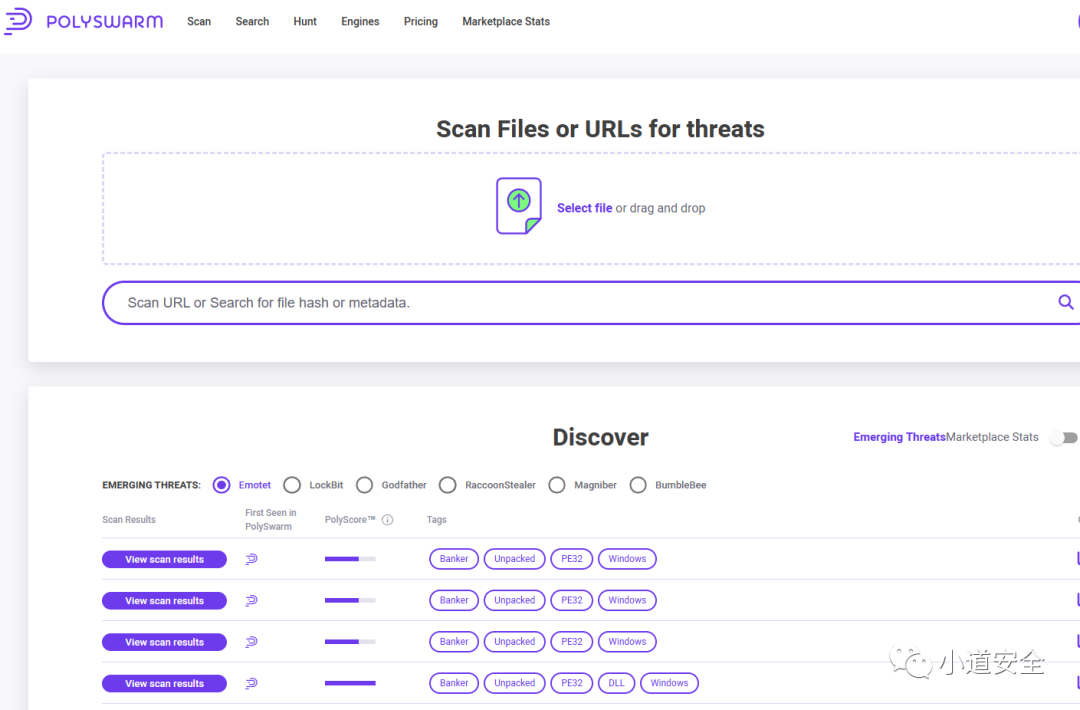Click the file upload icon
This screenshot has height=710, width=1080.
coord(519,206)
